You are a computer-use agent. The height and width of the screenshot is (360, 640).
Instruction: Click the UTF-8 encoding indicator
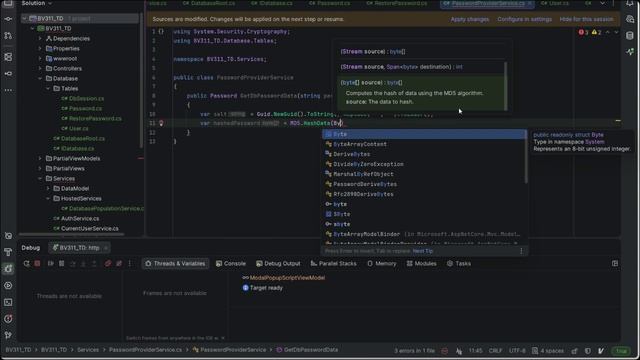[517, 351]
